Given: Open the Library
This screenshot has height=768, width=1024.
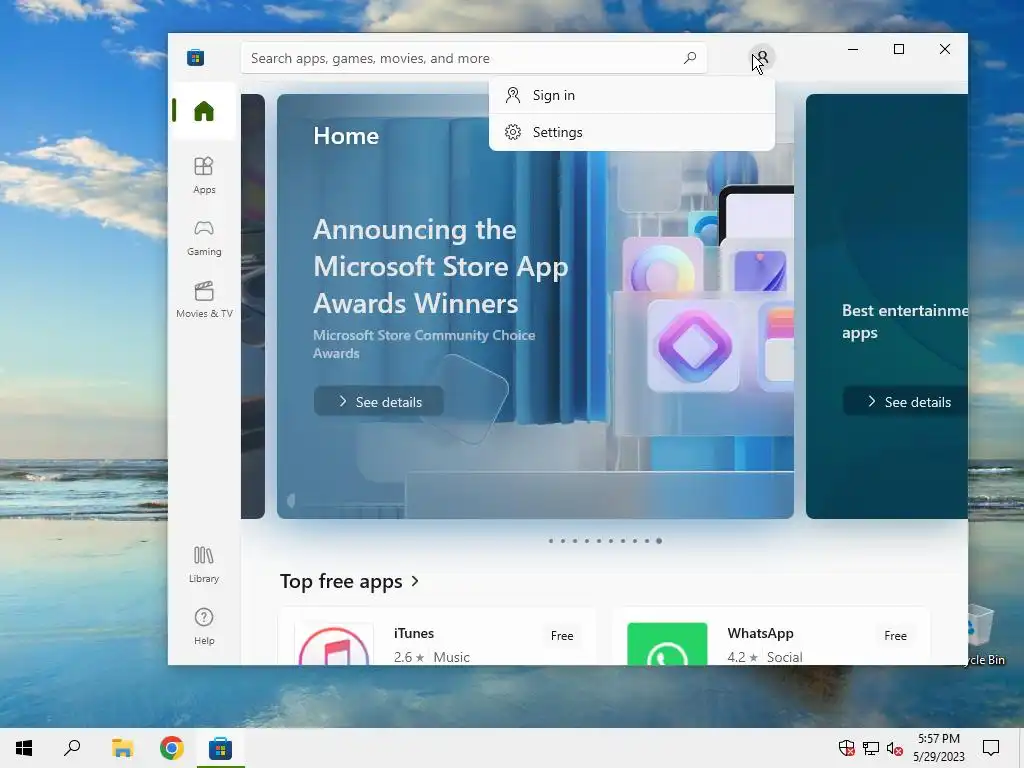Looking at the screenshot, I should [x=204, y=564].
